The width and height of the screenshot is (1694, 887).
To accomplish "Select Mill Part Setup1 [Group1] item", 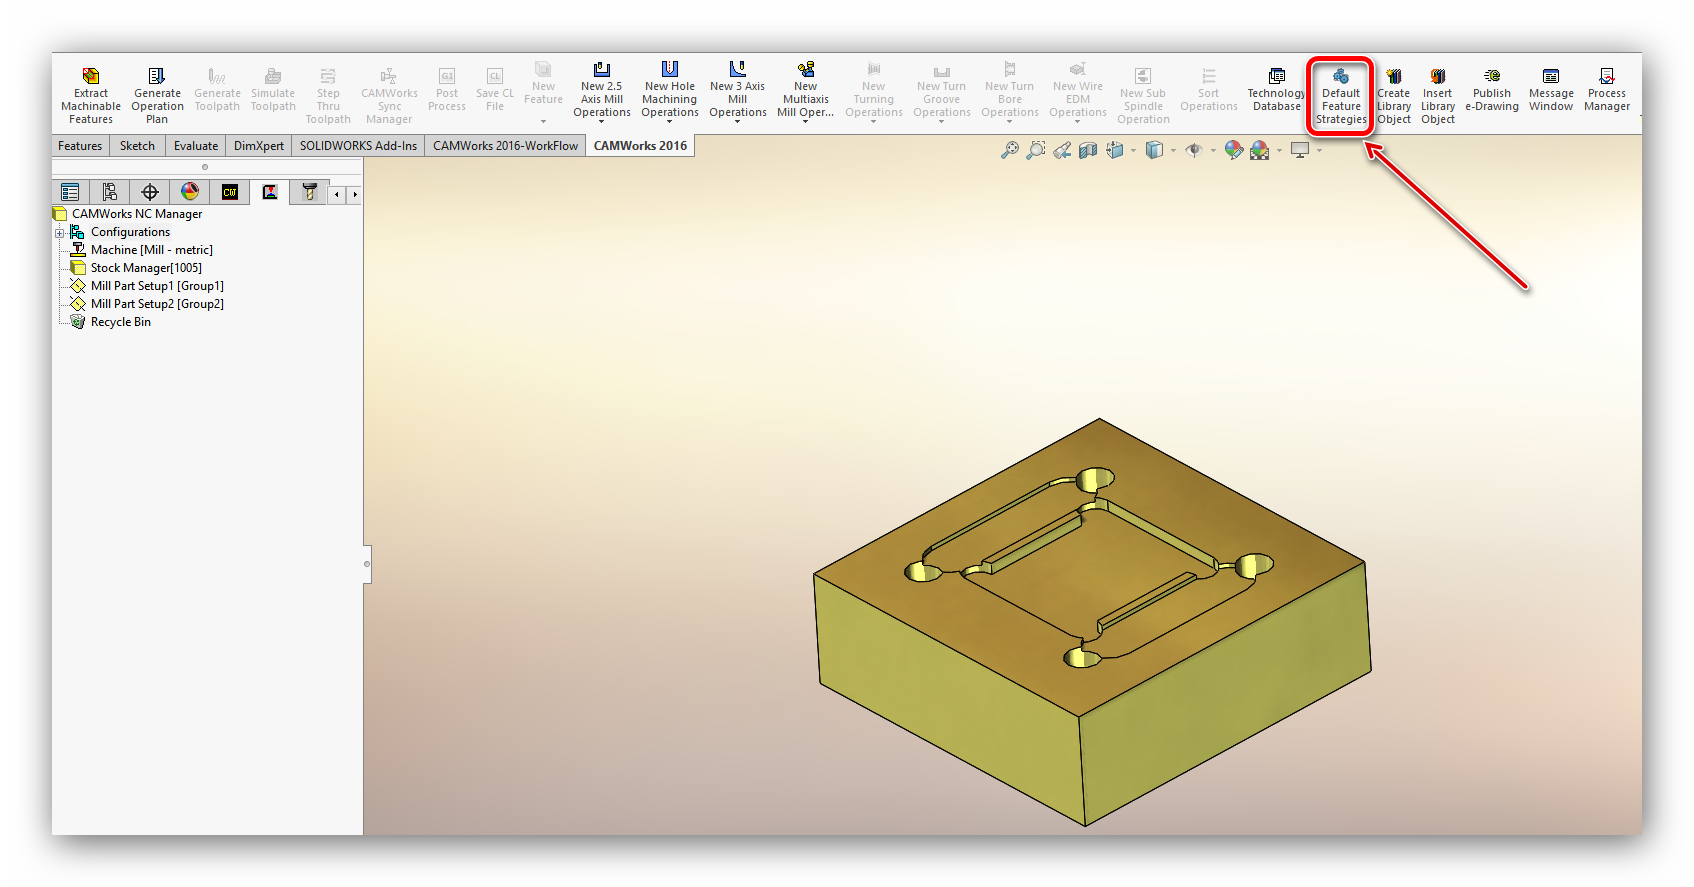I will coord(157,286).
